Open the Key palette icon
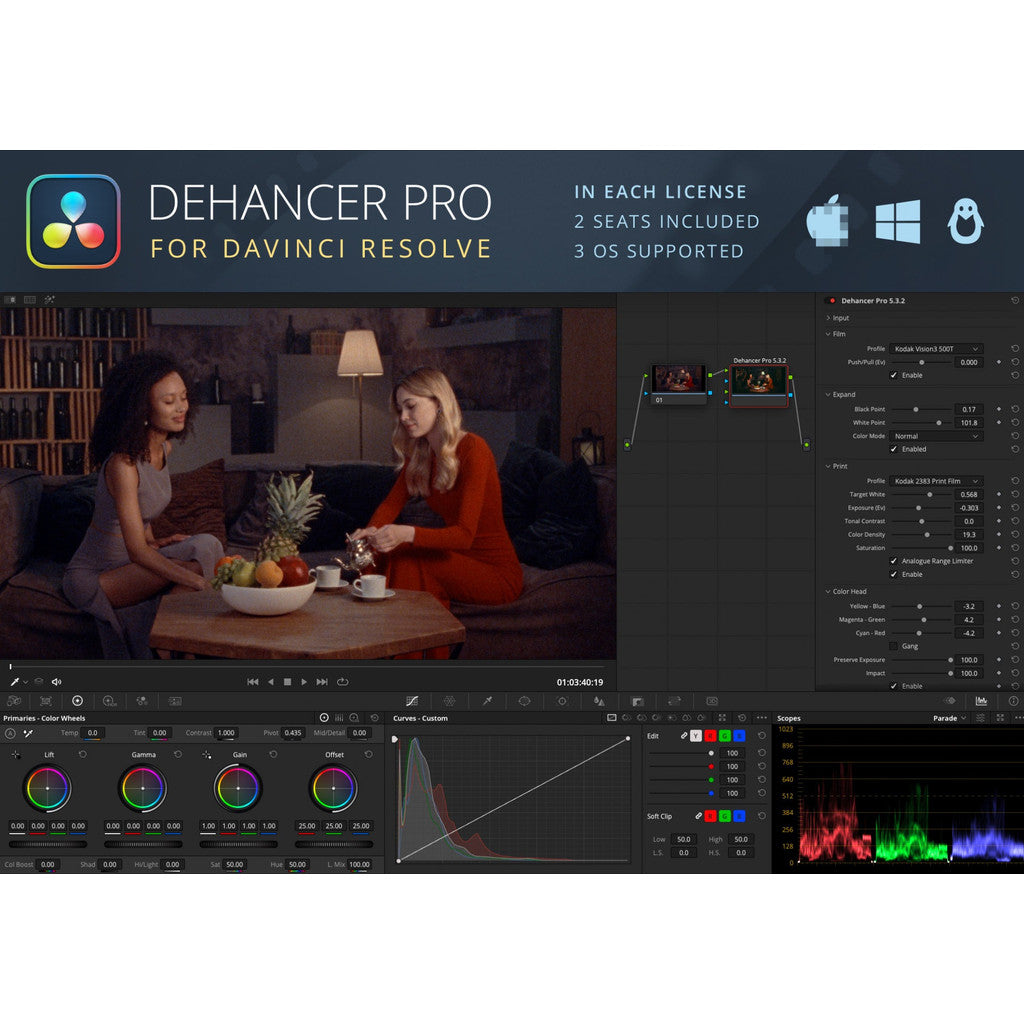The image size is (1024, 1024). tap(637, 701)
